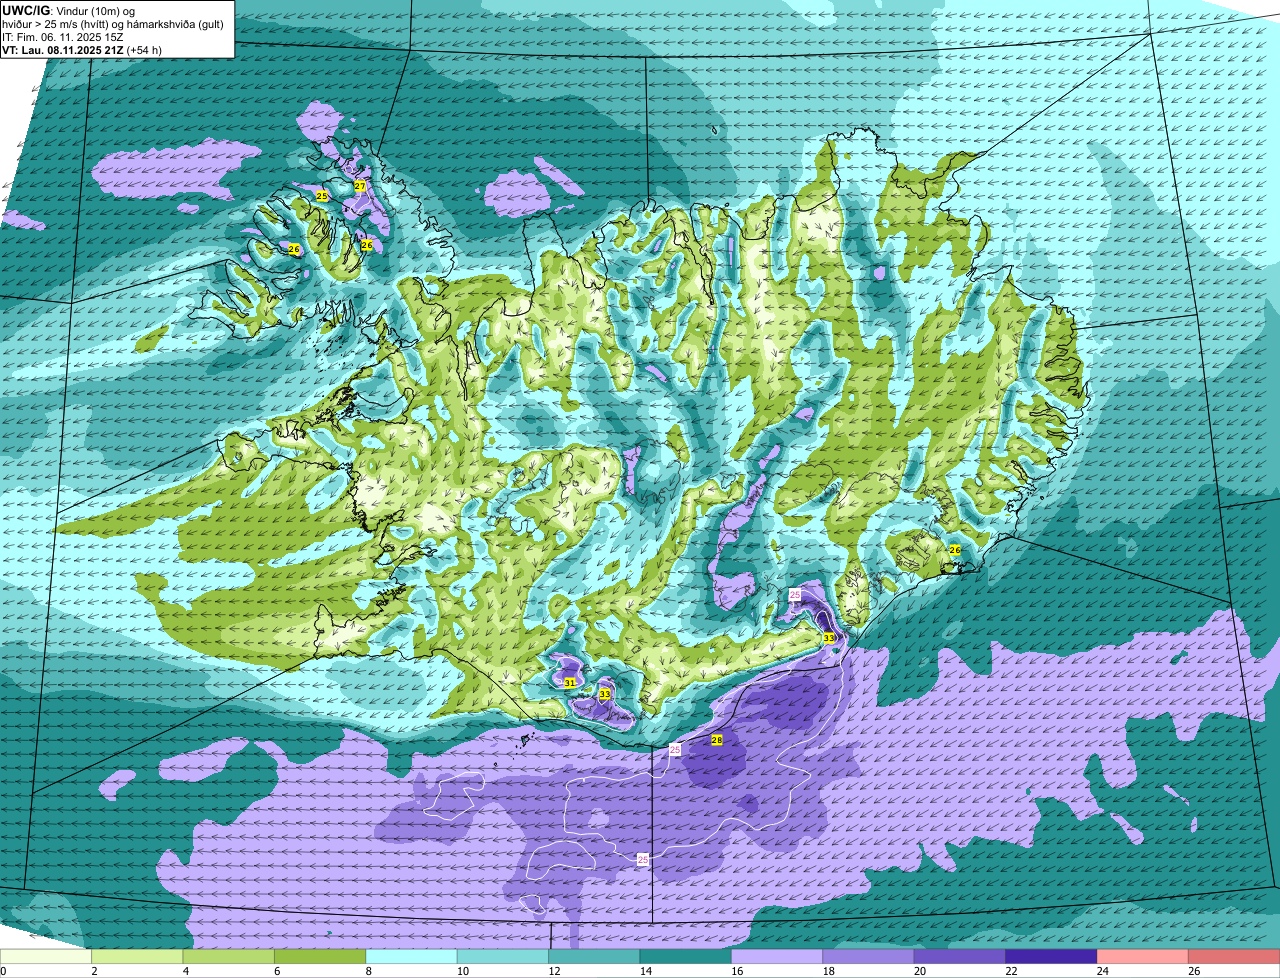This screenshot has width=1280, height=978.
Task: Select the yellow 25 gust label in Westfjords
Action: [x=322, y=196]
